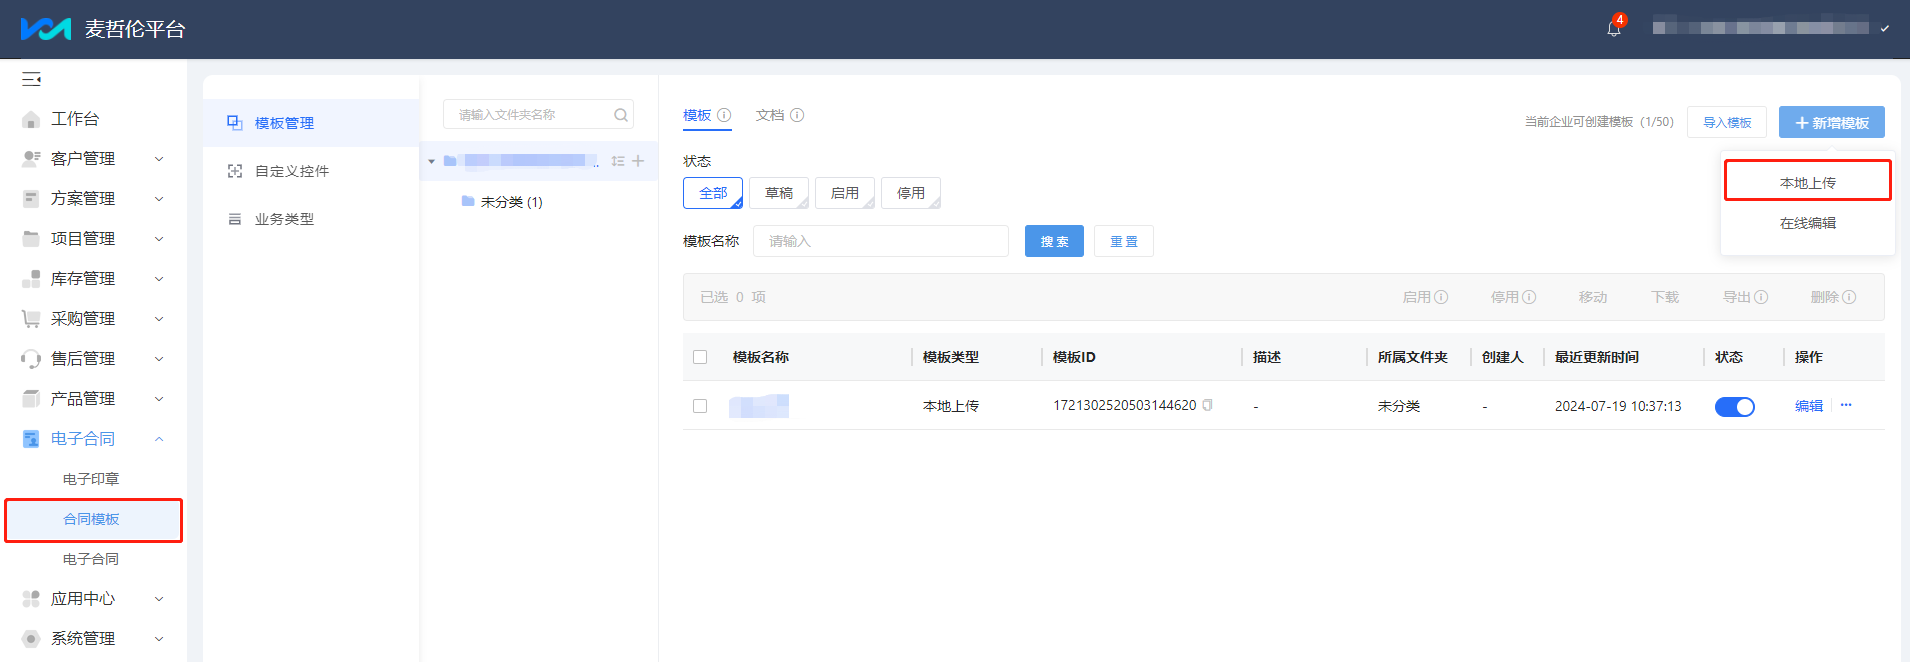The height and width of the screenshot is (662, 1910).
Task: Click the 导入模板 button
Action: [x=1727, y=122]
